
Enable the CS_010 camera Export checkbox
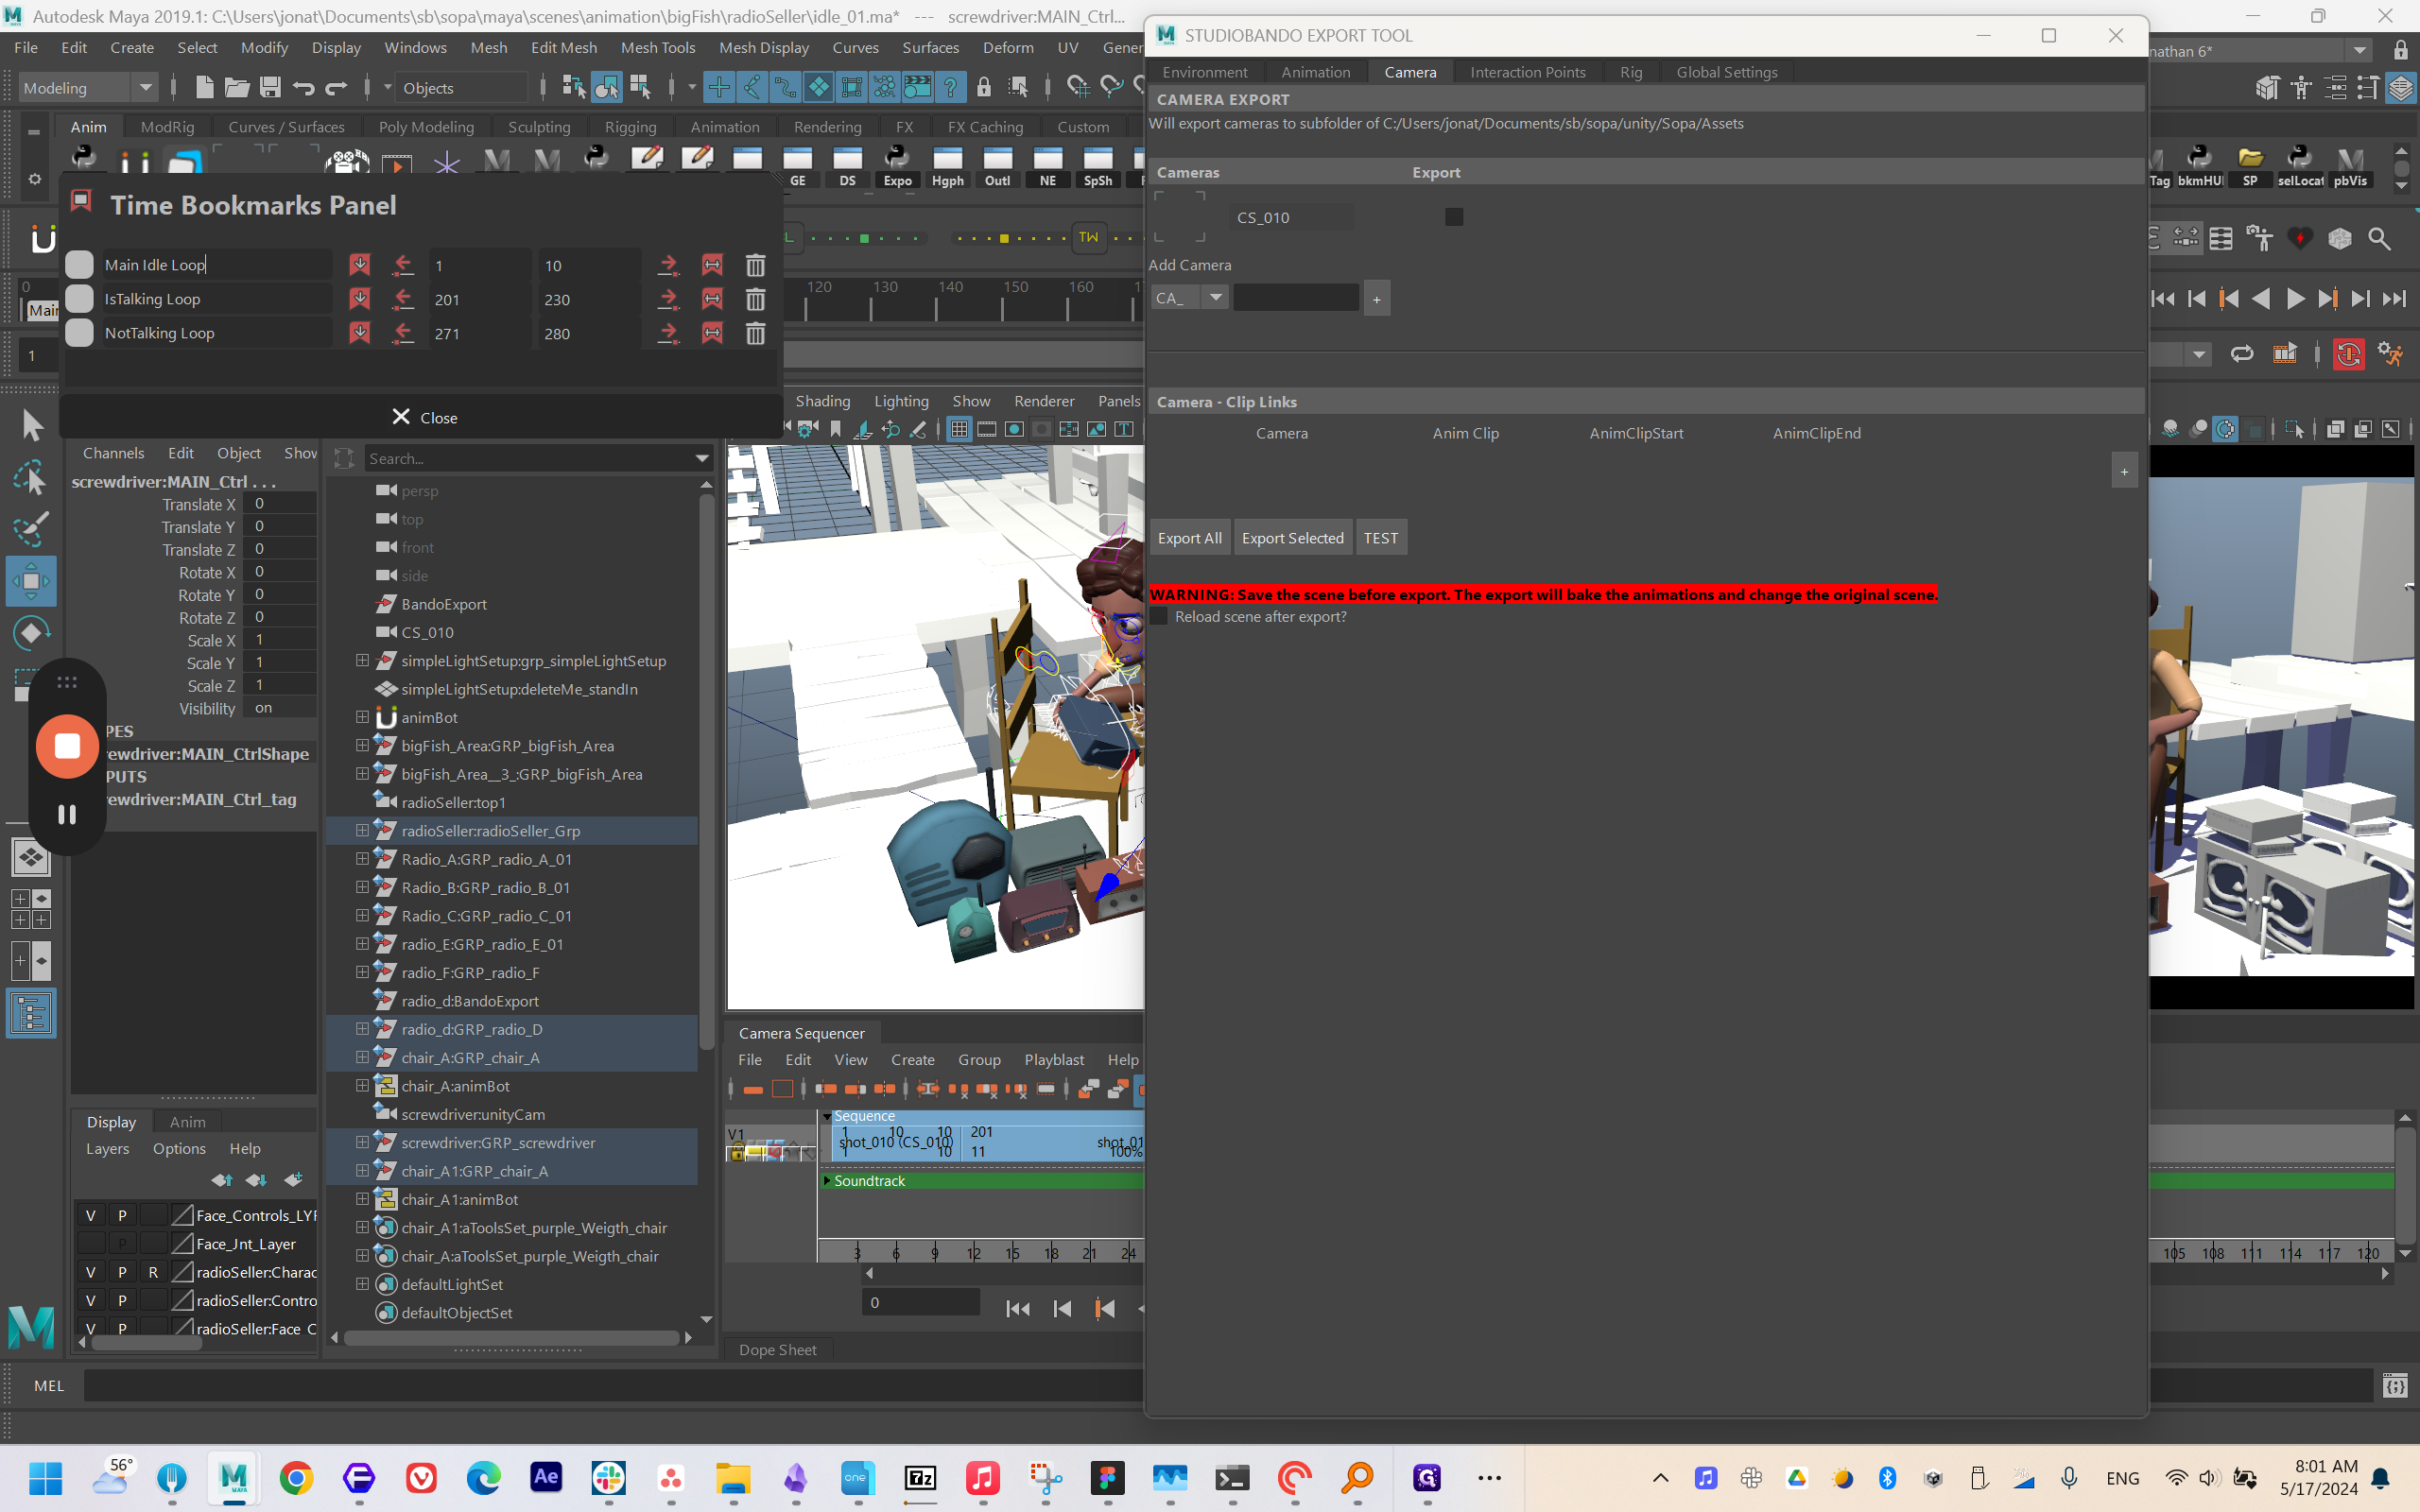(x=1454, y=217)
